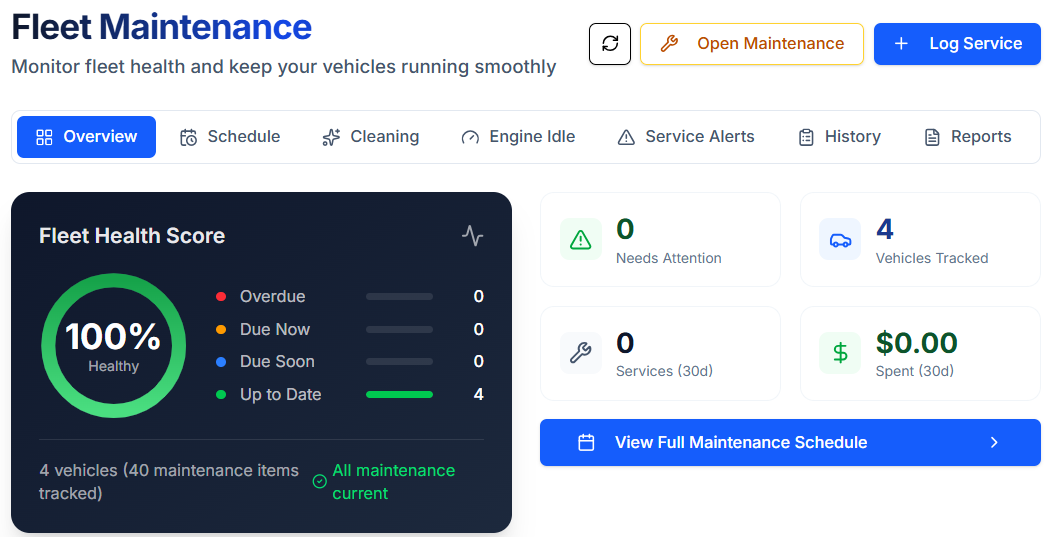The height and width of the screenshot is (537, 1055).
Task: Click the All maintenance current text
Action: (x=394, y=482)
